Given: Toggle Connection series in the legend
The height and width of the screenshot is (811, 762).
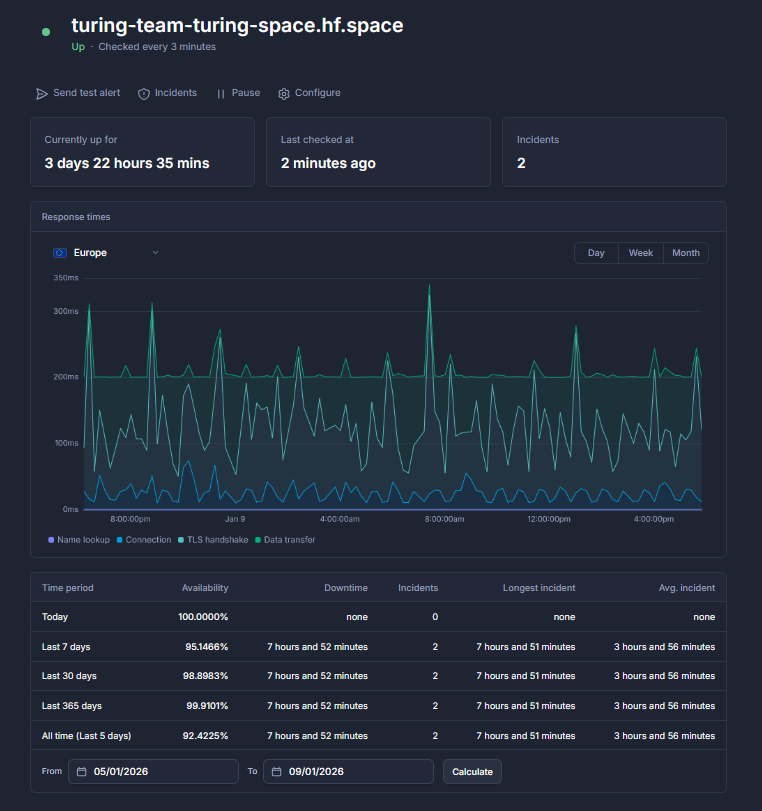Looking at the screenshot, I should tap(144, 540).
